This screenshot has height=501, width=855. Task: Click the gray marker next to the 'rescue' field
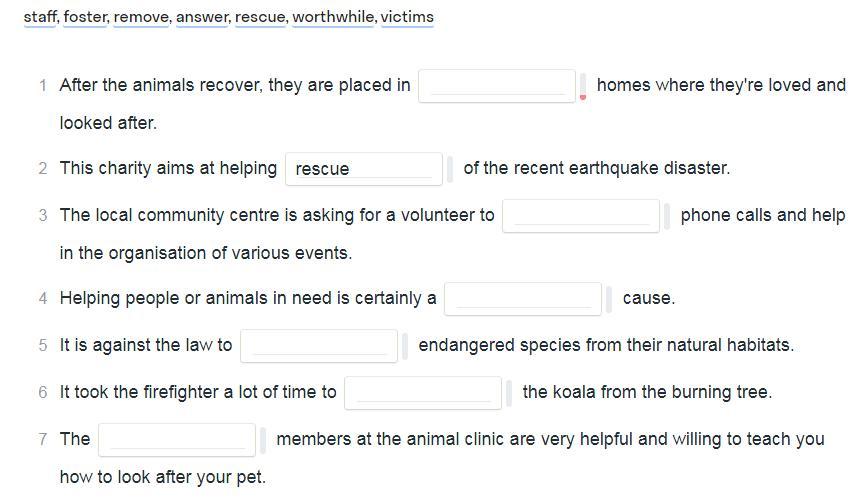coord(450,169)
